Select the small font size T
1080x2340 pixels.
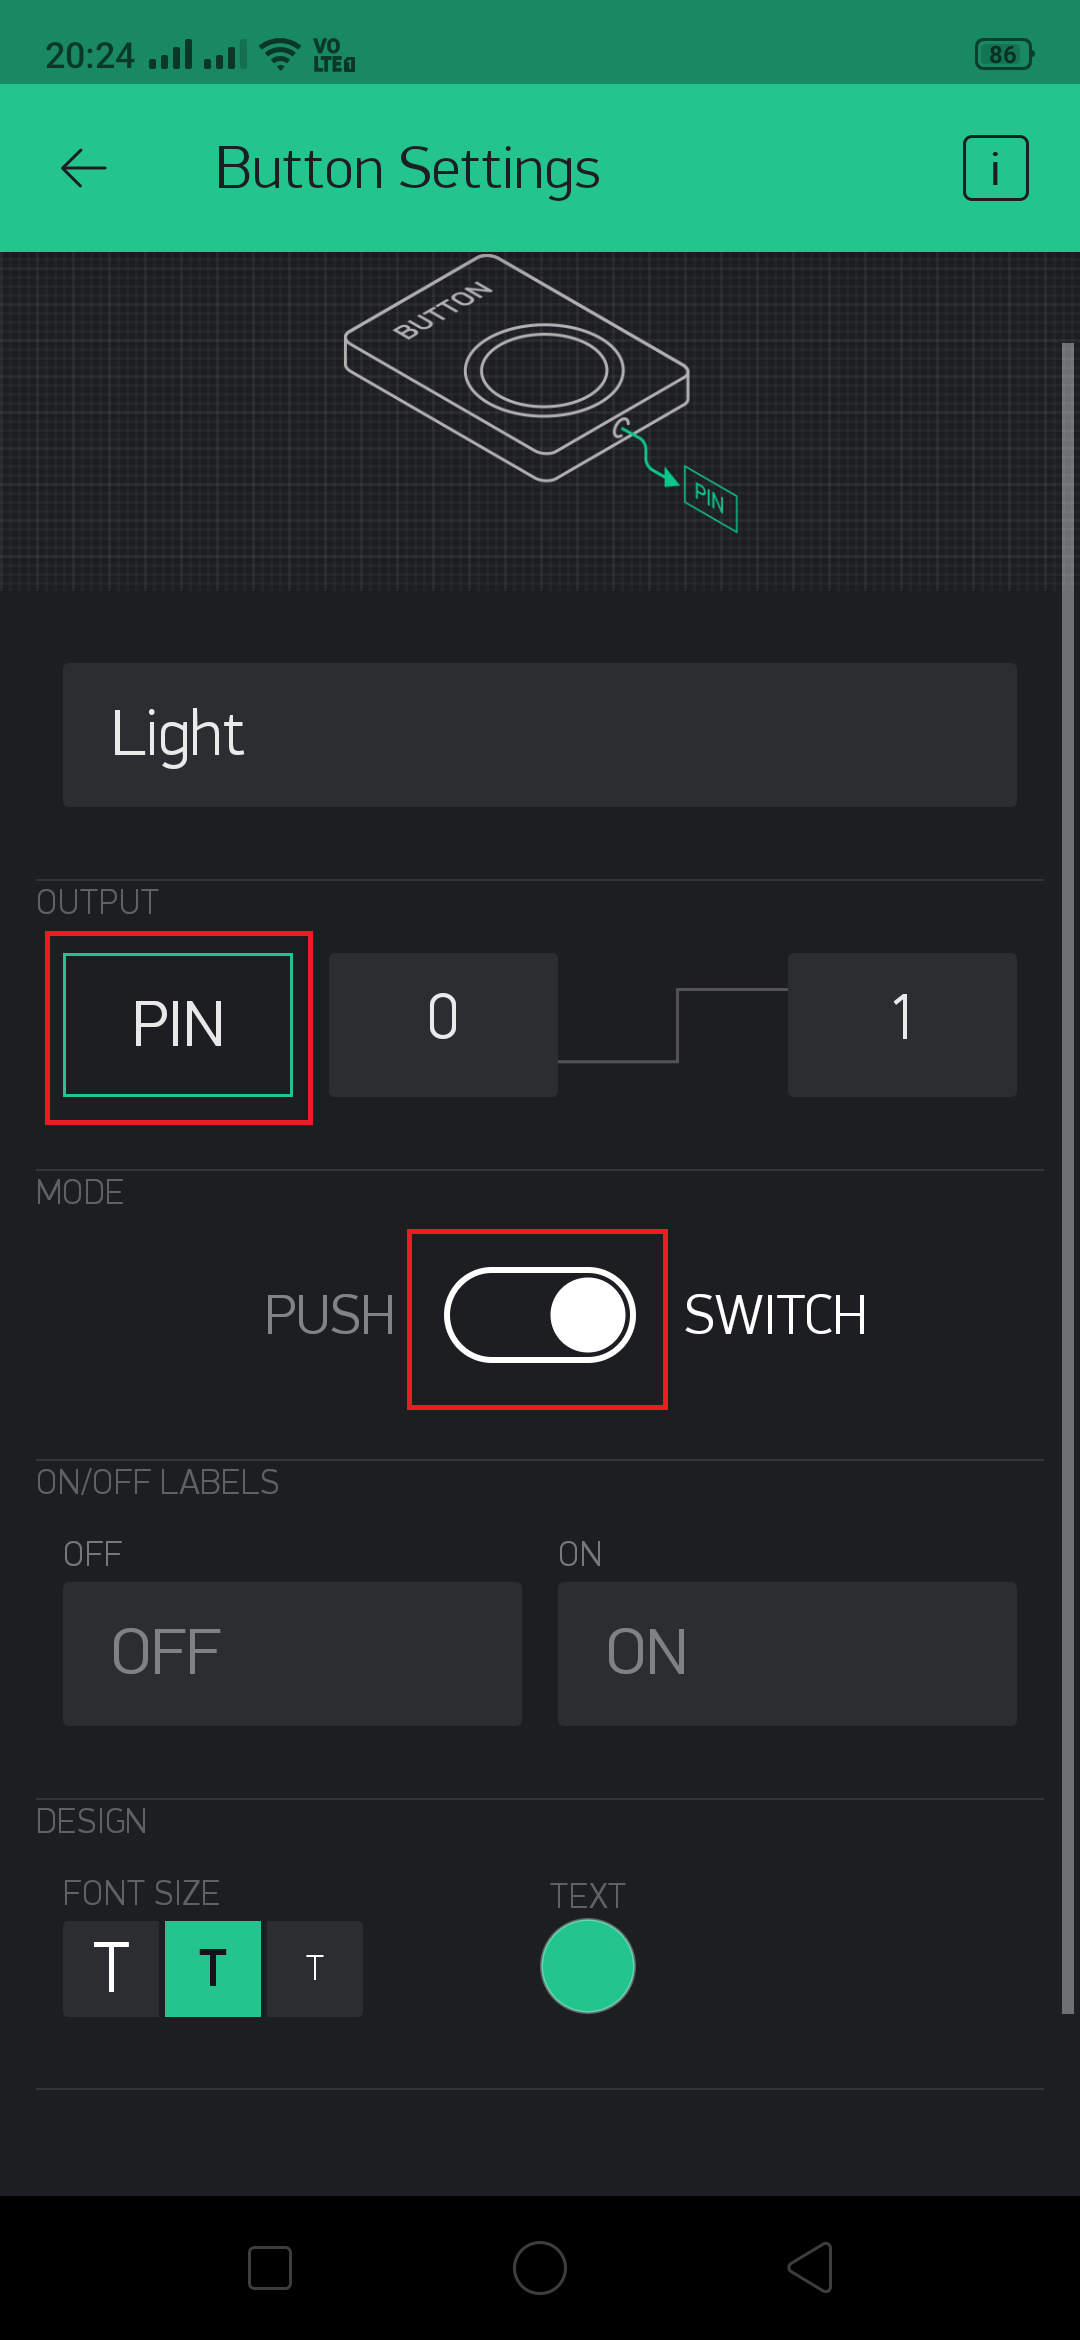[315, 1968]
